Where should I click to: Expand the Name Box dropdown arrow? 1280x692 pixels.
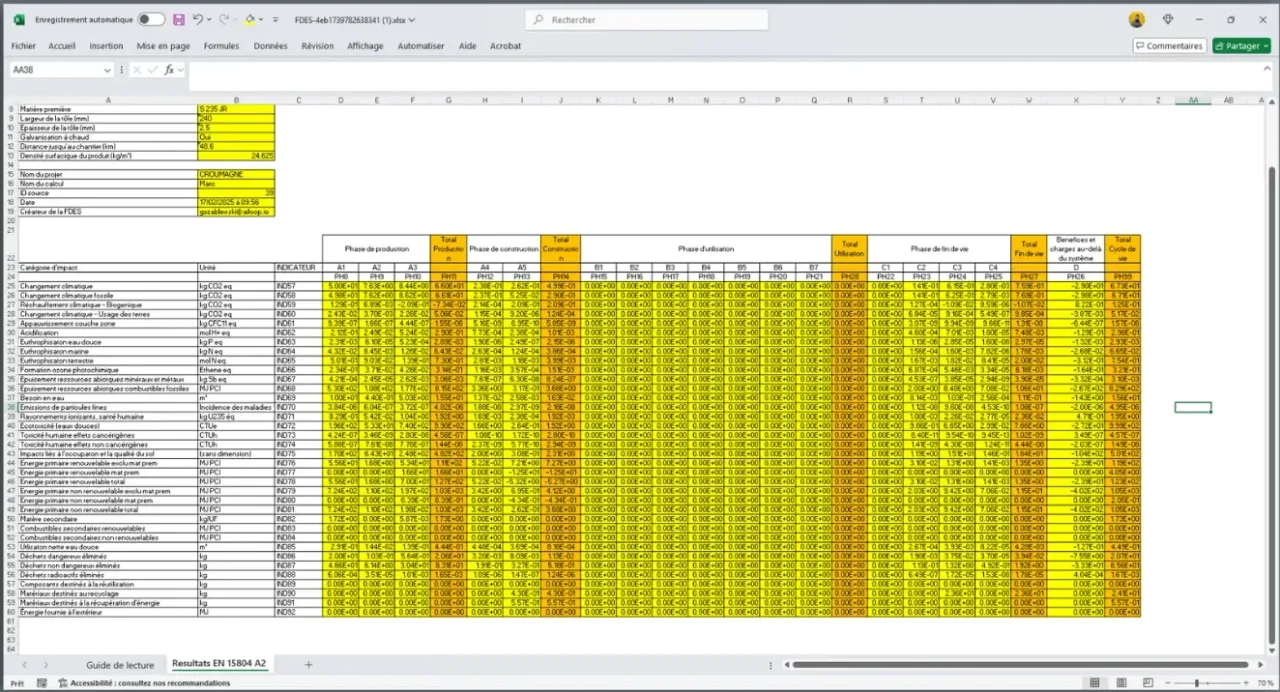click(x=107, y=70)
